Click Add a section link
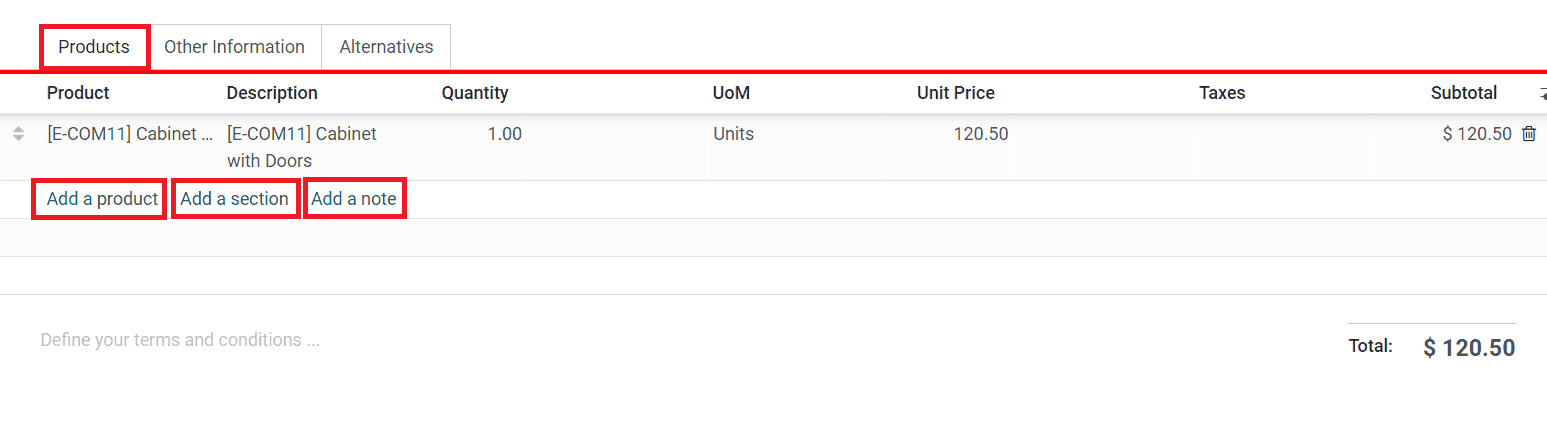 234,199
